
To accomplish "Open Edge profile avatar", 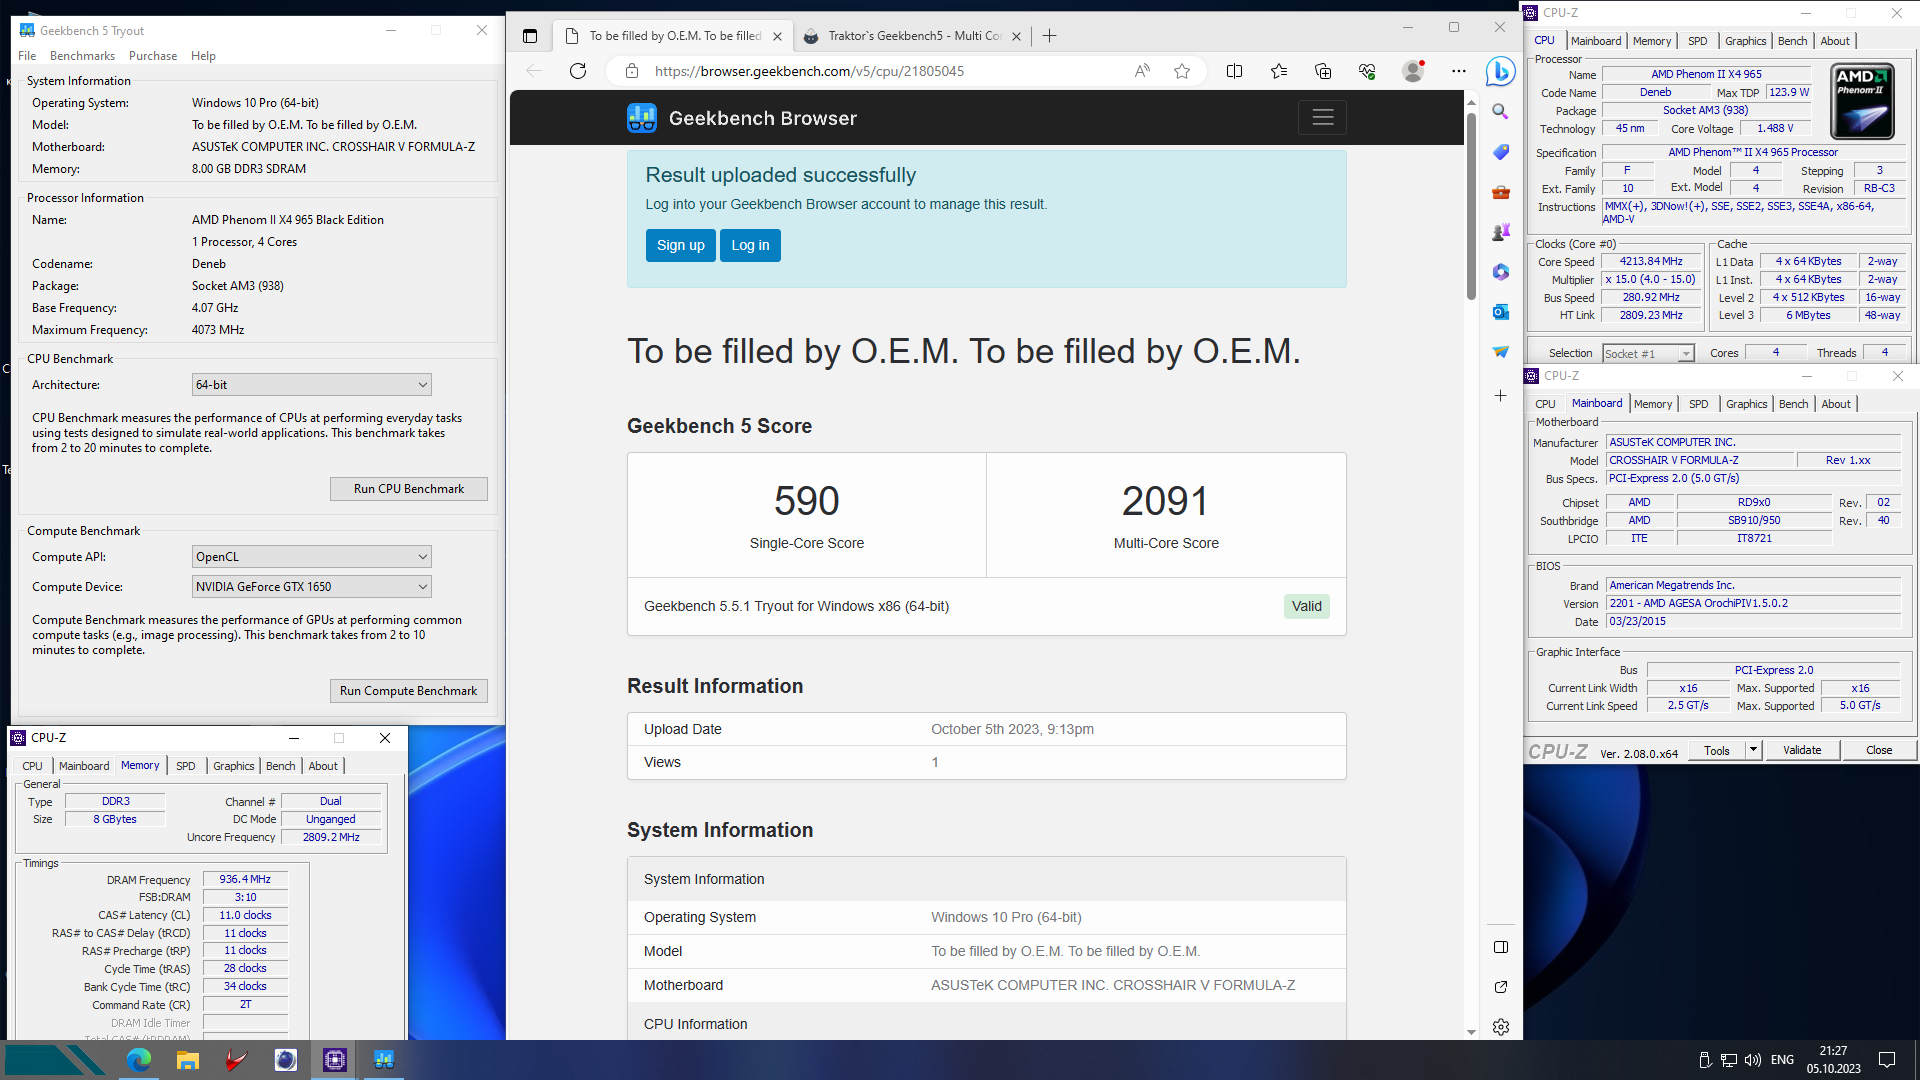I will pos(1413,71).
